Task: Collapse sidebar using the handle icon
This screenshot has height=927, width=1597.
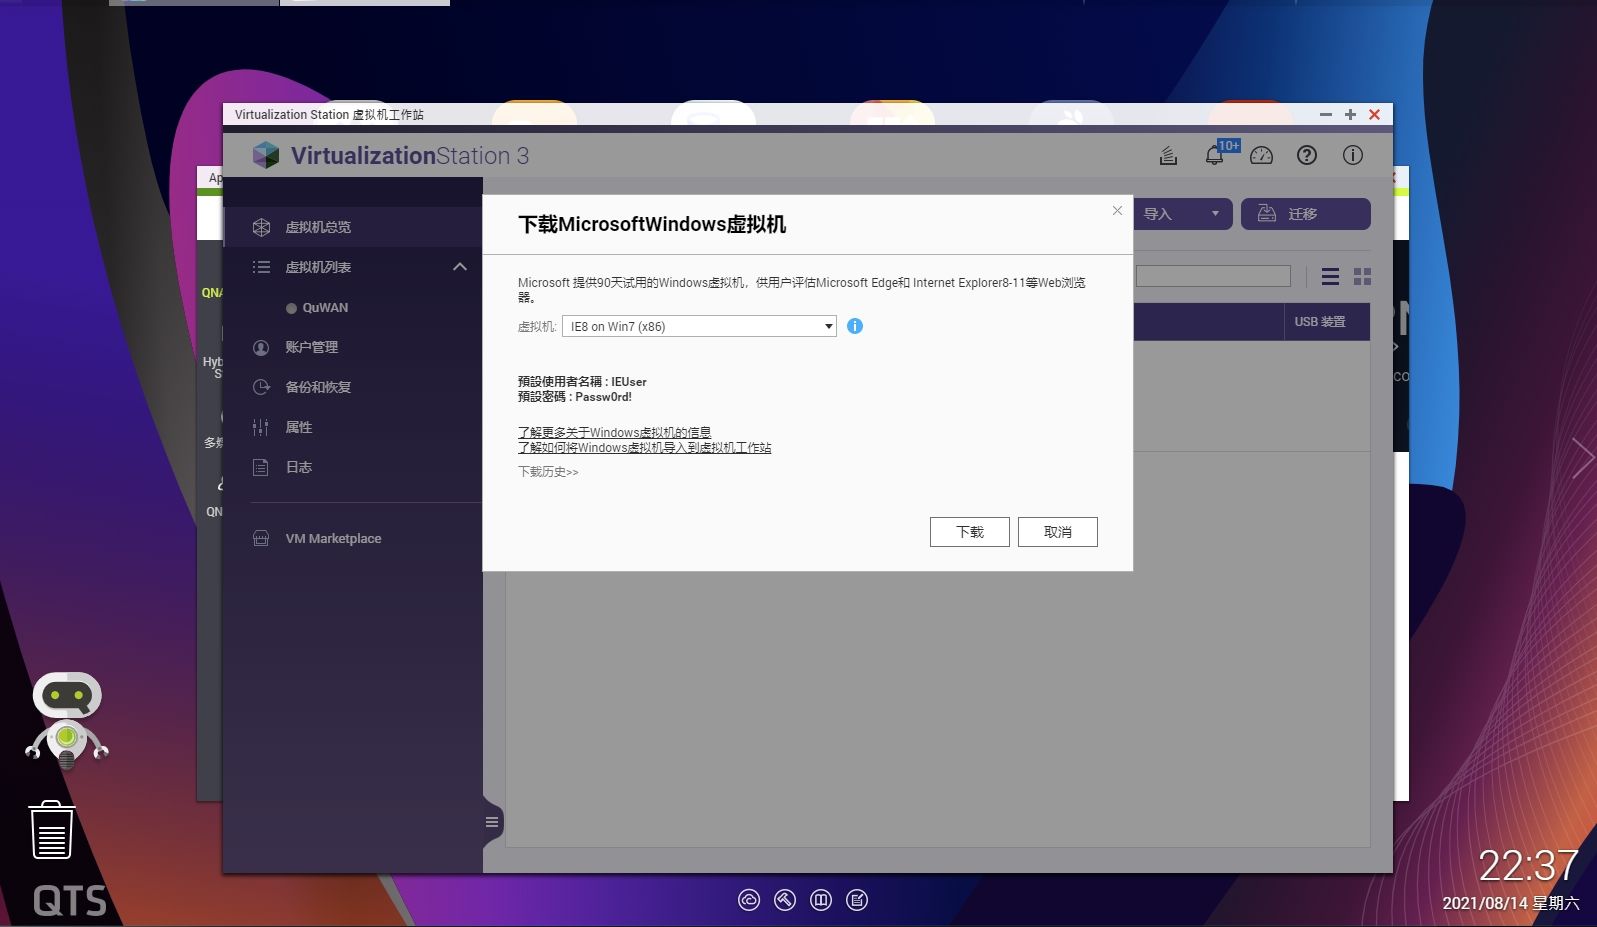Action: (x=492, y=822)
